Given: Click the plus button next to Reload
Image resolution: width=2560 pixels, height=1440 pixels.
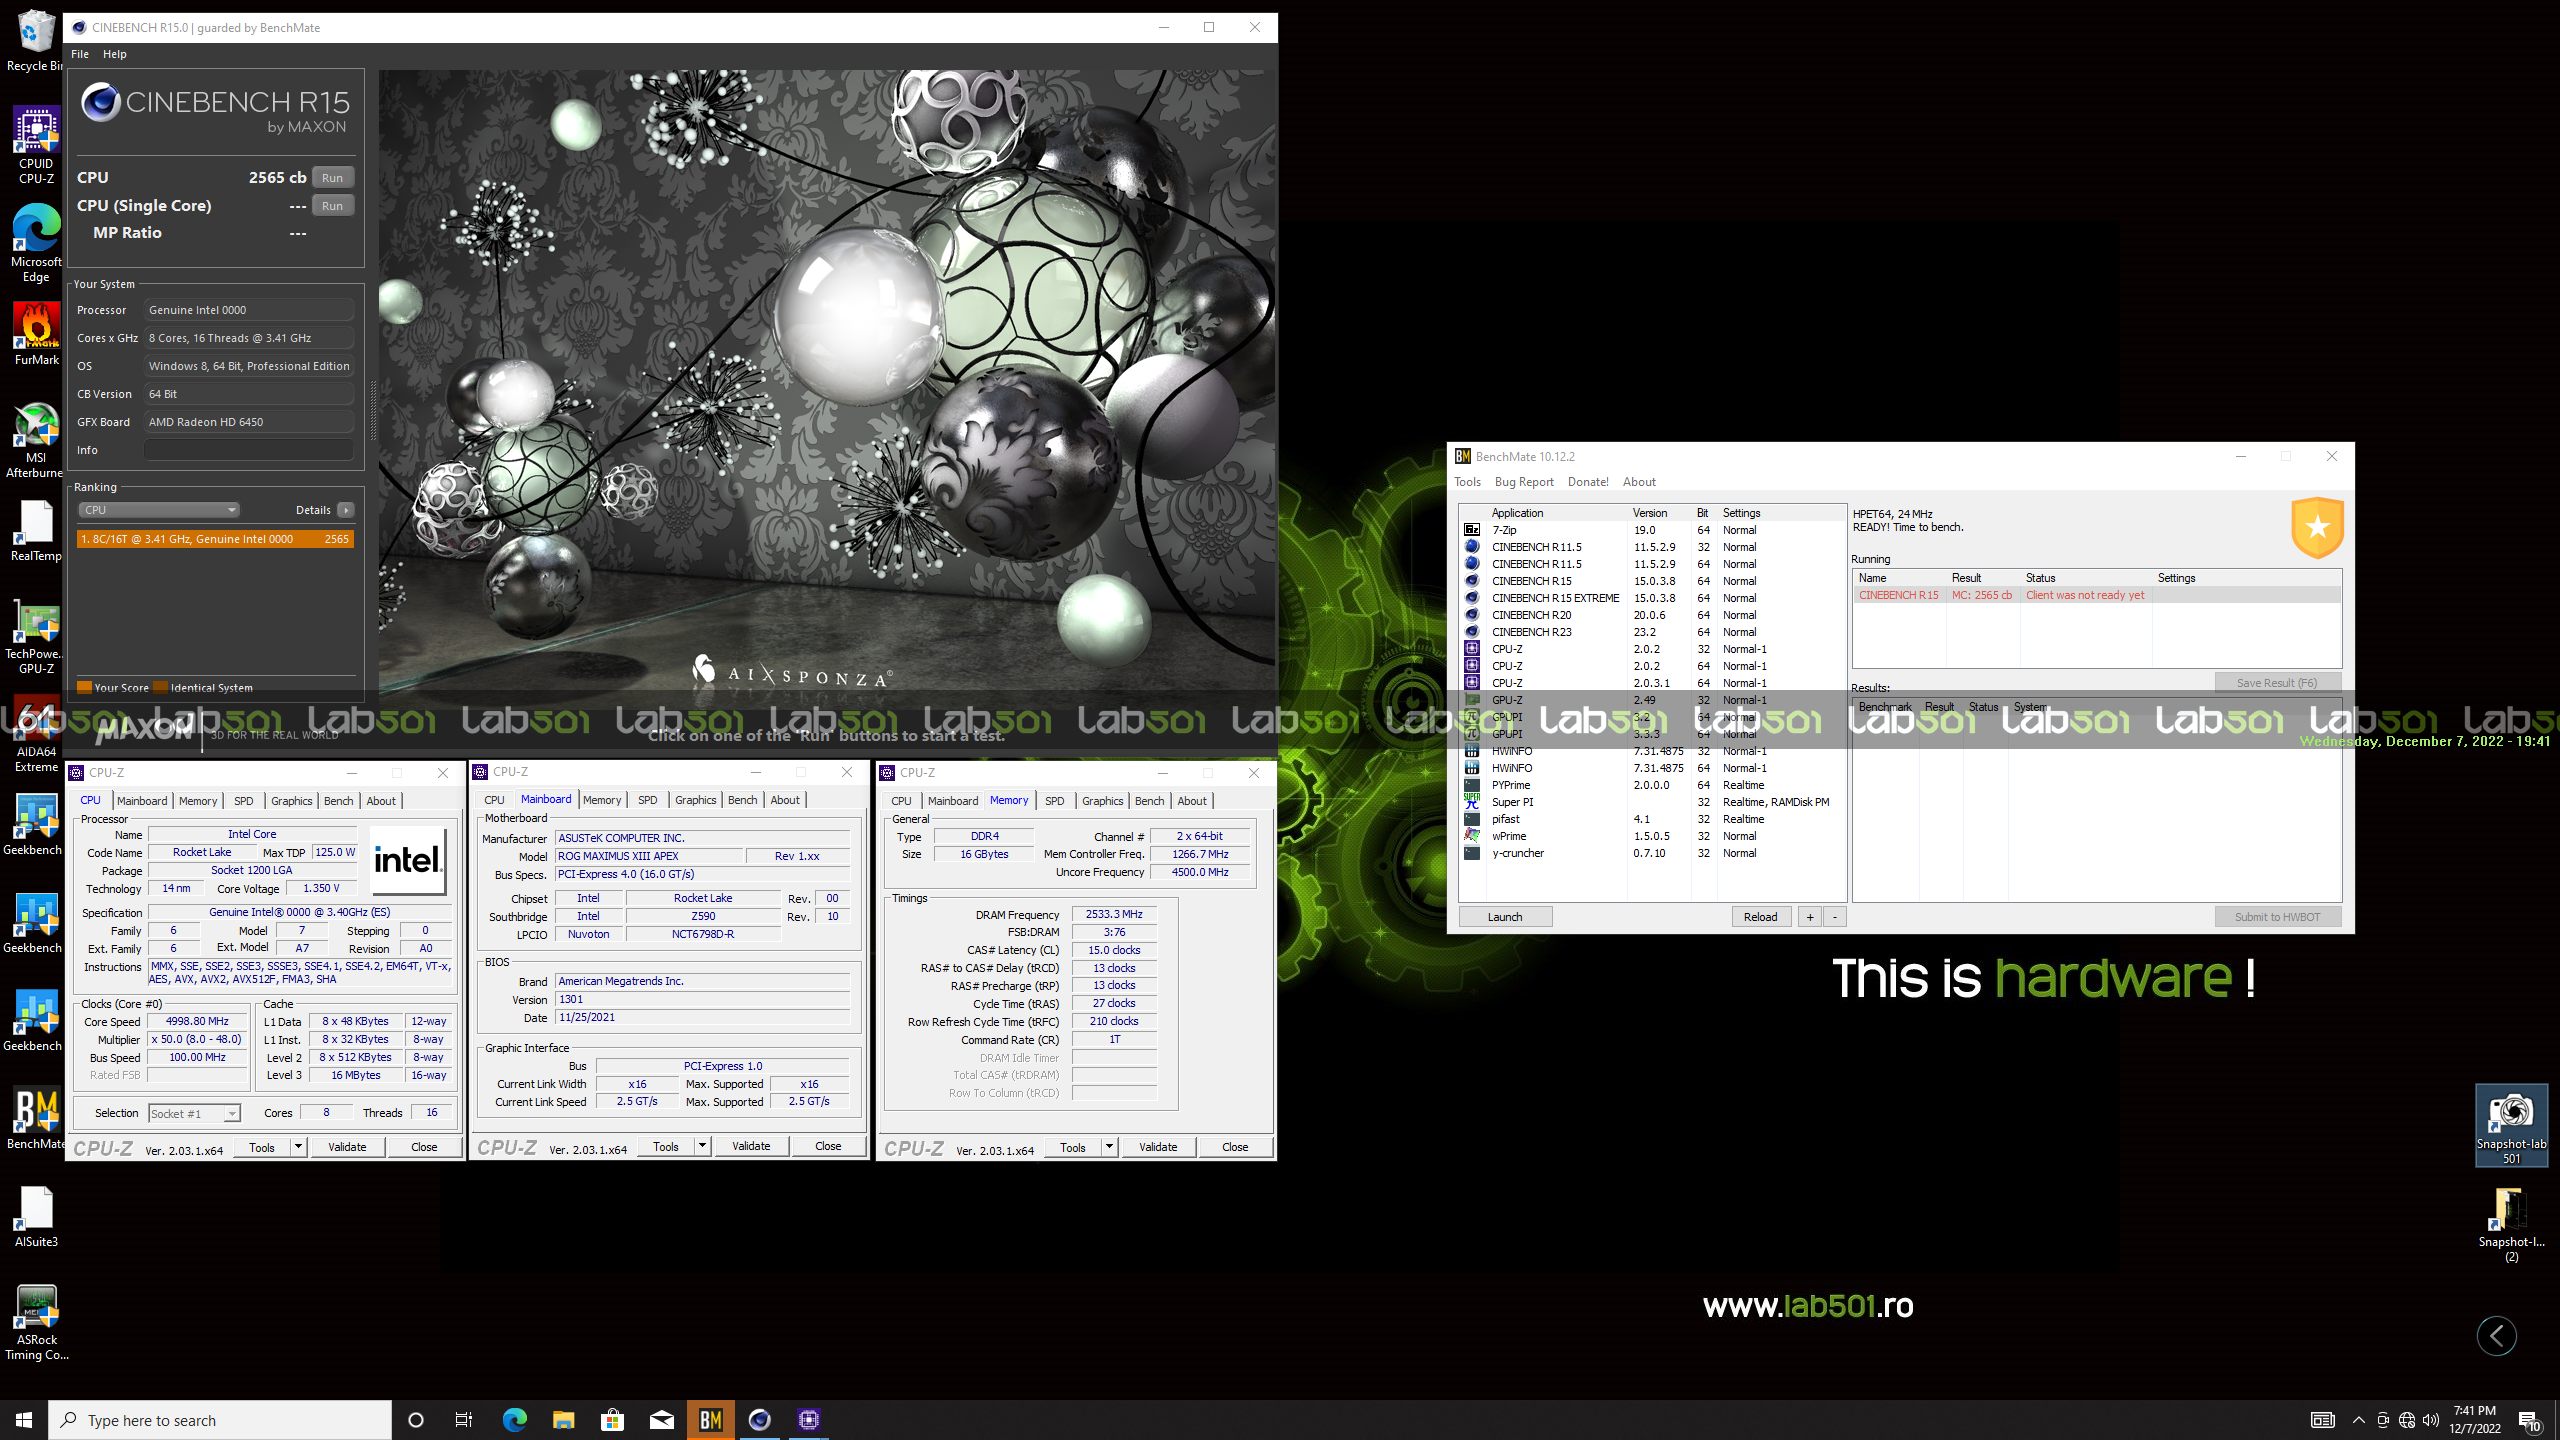Looking at the screenshot, I should [1809, 917].
